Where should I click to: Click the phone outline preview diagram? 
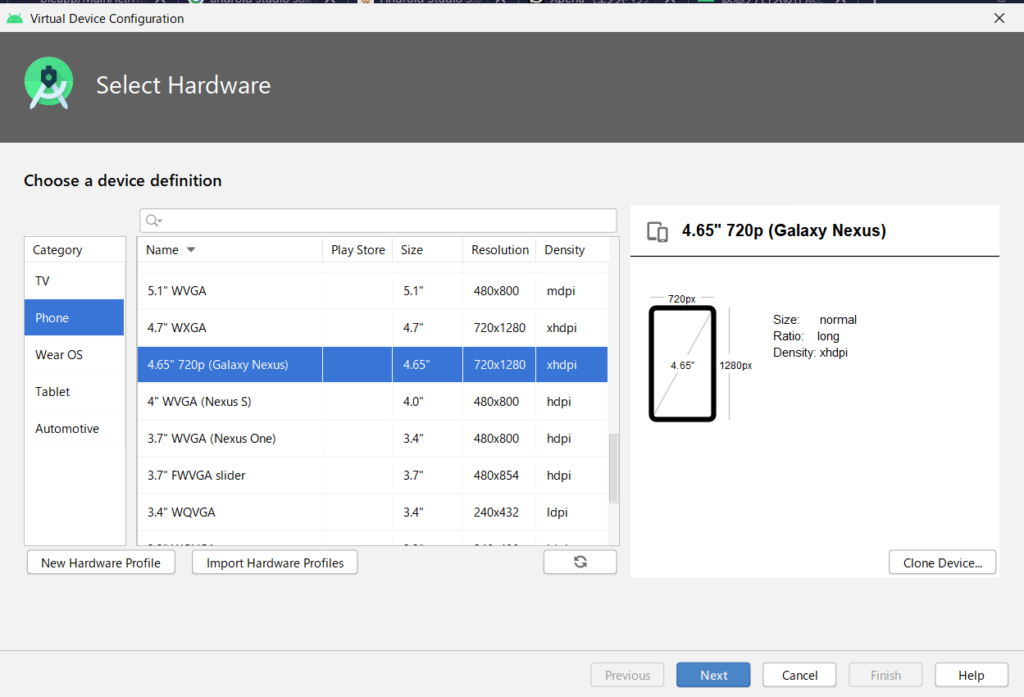click(682, 364)
